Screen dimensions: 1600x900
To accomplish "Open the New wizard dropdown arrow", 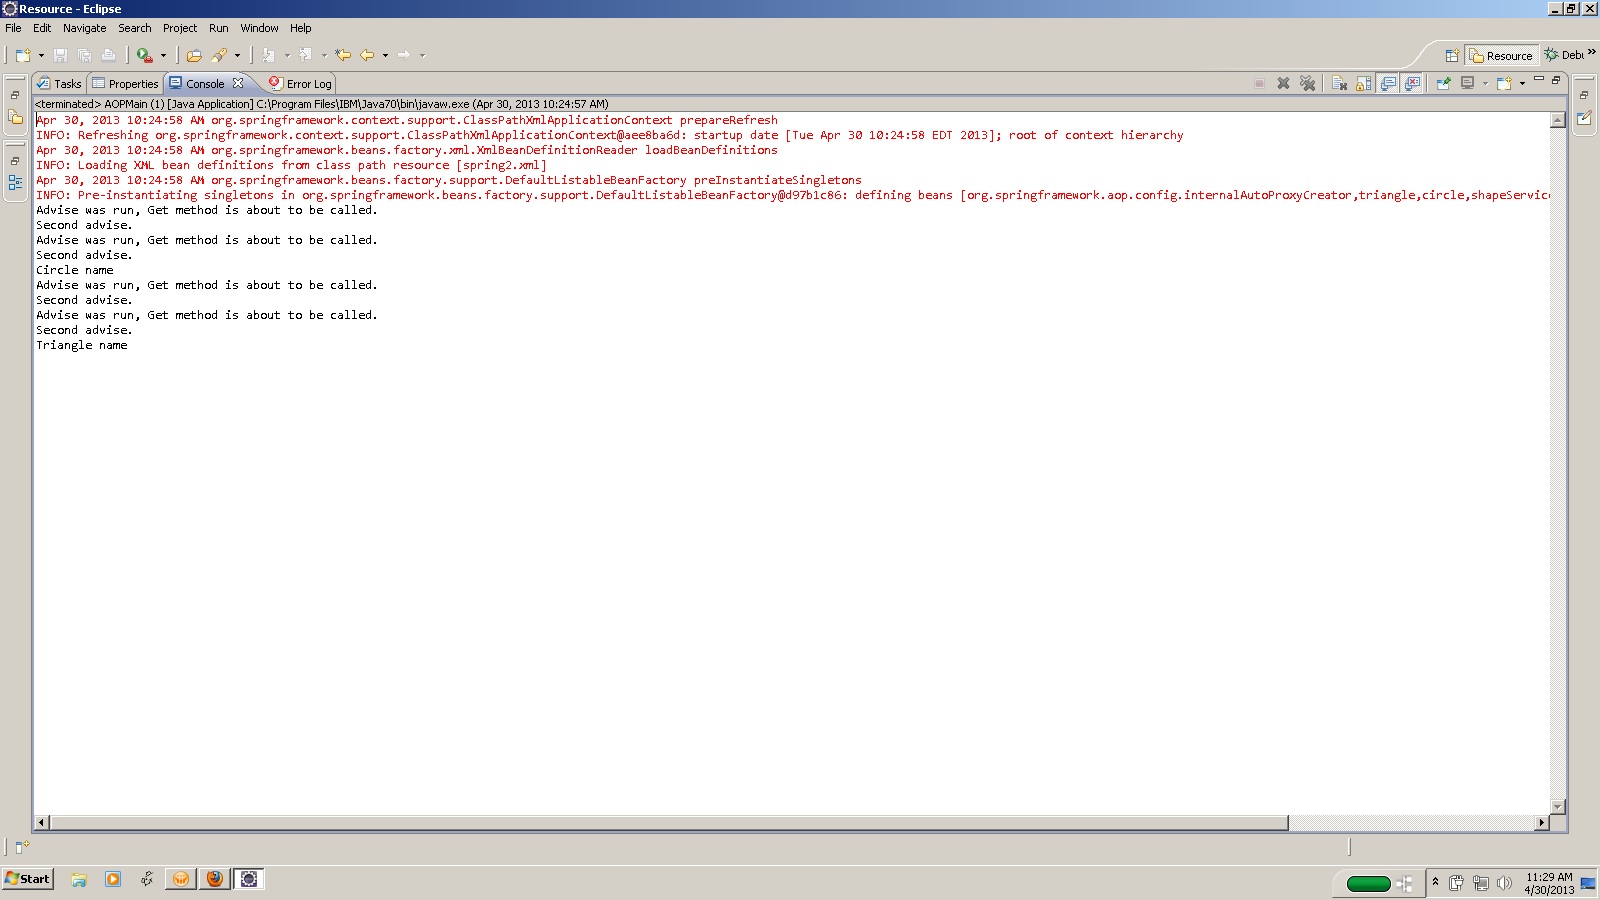I will tap(41, 55).
